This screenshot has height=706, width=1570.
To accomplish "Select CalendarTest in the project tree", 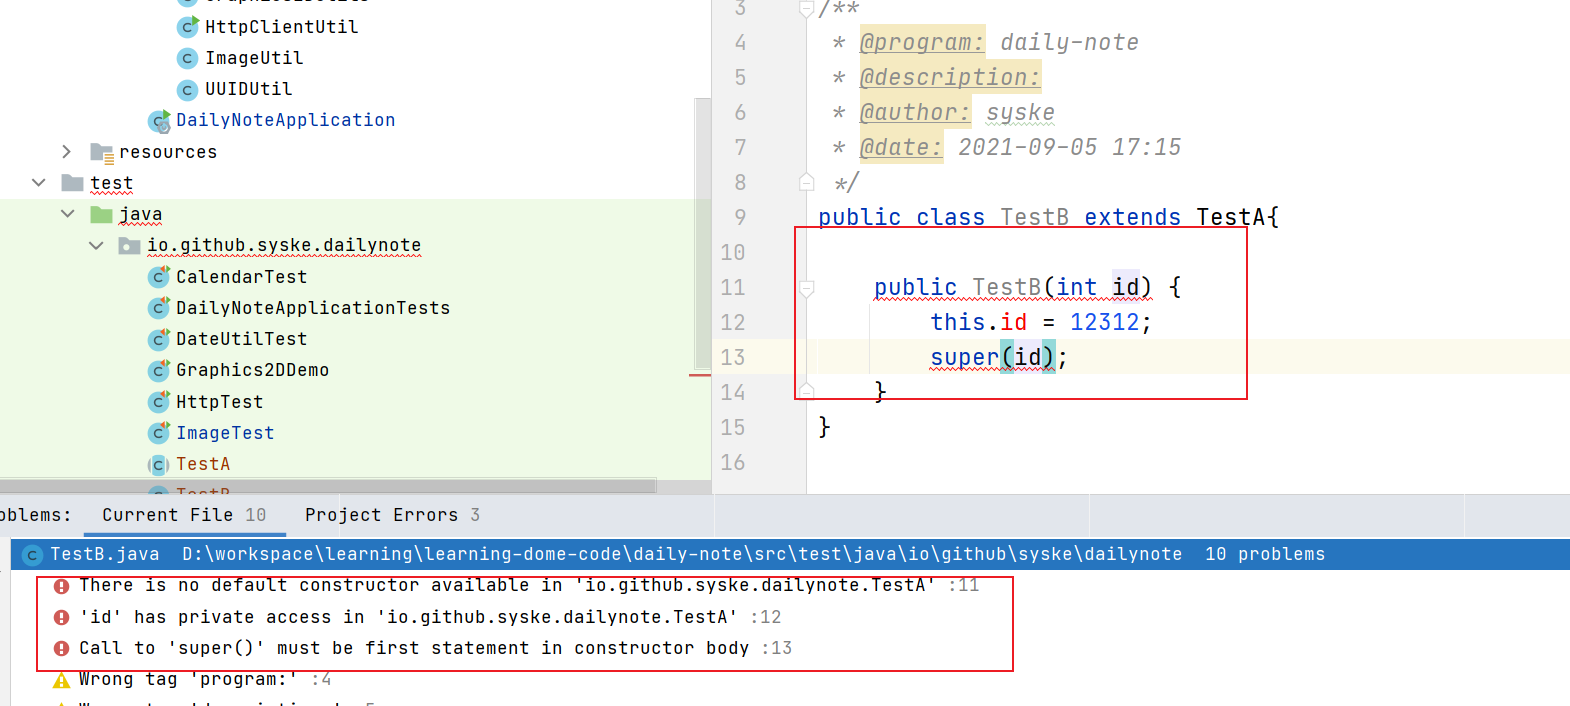I will [x=241, y=277].
